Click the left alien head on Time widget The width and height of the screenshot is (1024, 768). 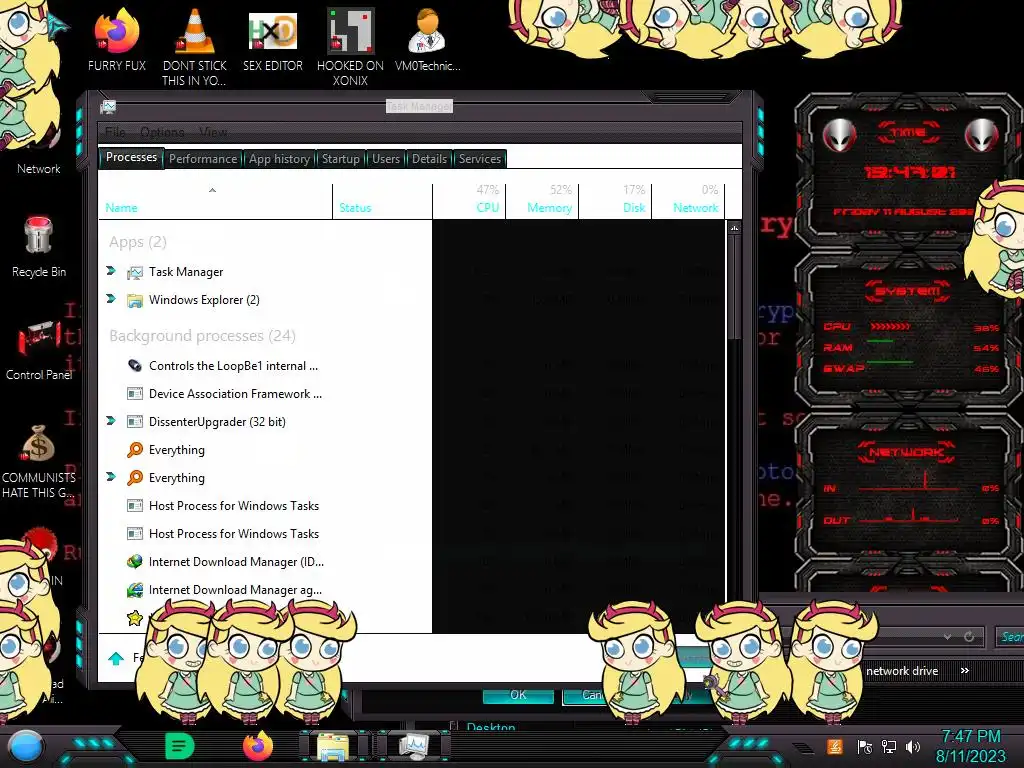pos(839,136)
